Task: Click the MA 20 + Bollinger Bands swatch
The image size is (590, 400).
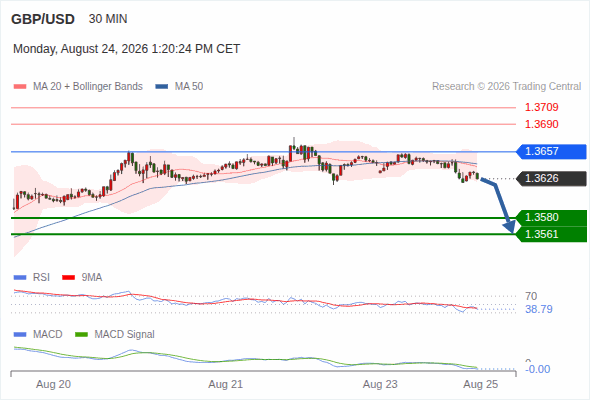Action: click(x=20, y=87)
